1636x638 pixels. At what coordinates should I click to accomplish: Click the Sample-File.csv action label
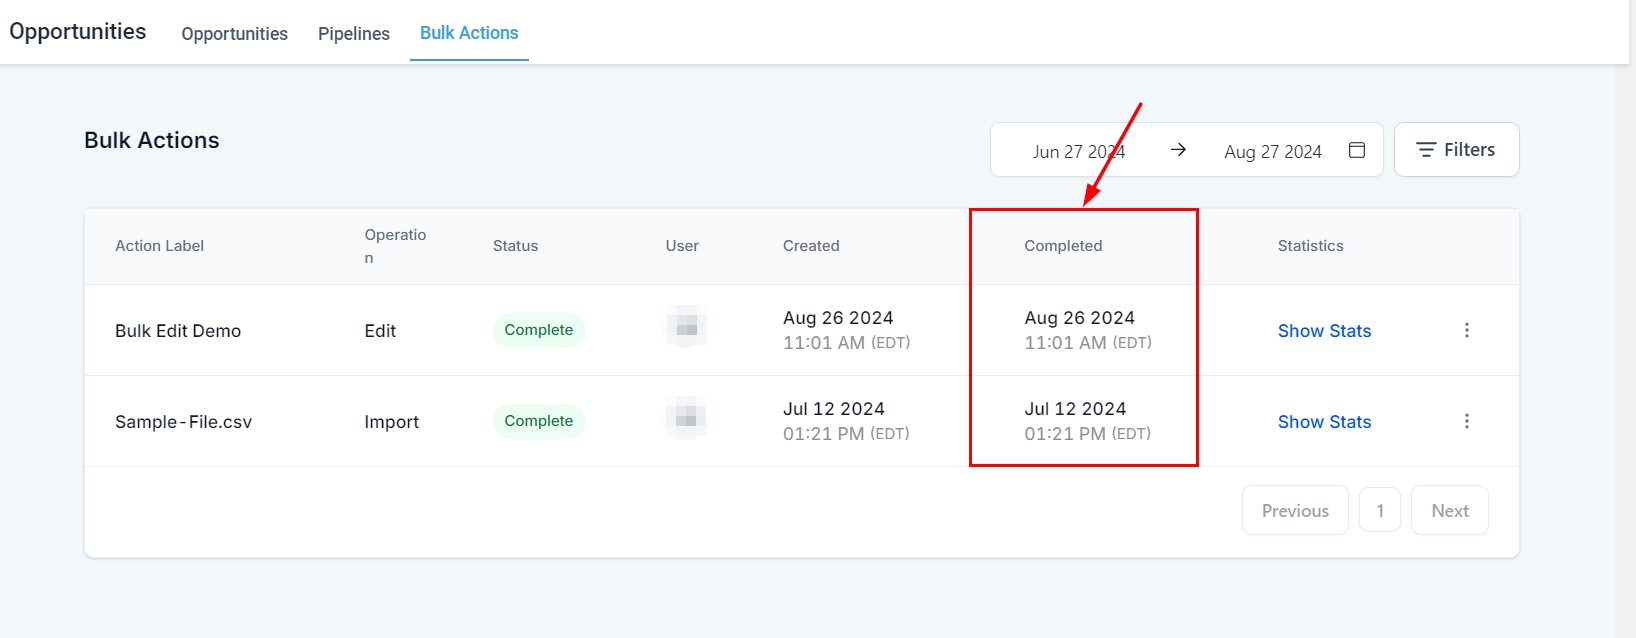click(183, 422)
